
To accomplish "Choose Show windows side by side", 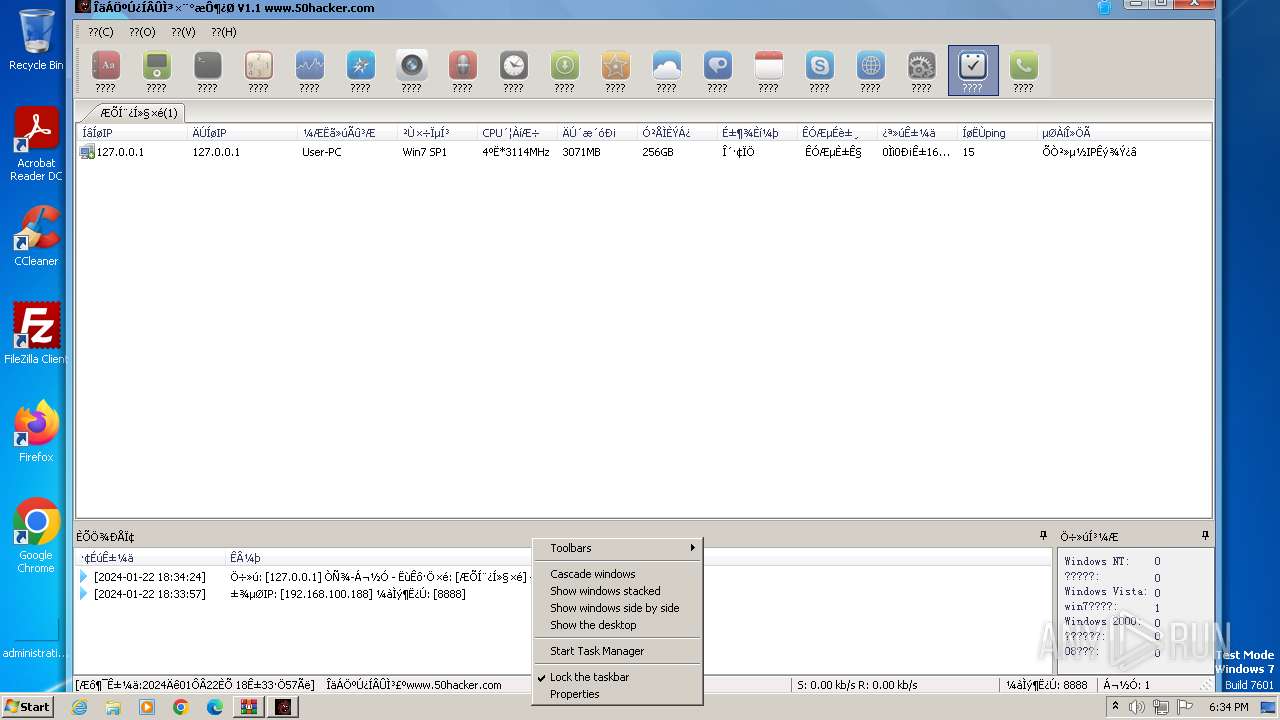I will [x=614, y=608].
